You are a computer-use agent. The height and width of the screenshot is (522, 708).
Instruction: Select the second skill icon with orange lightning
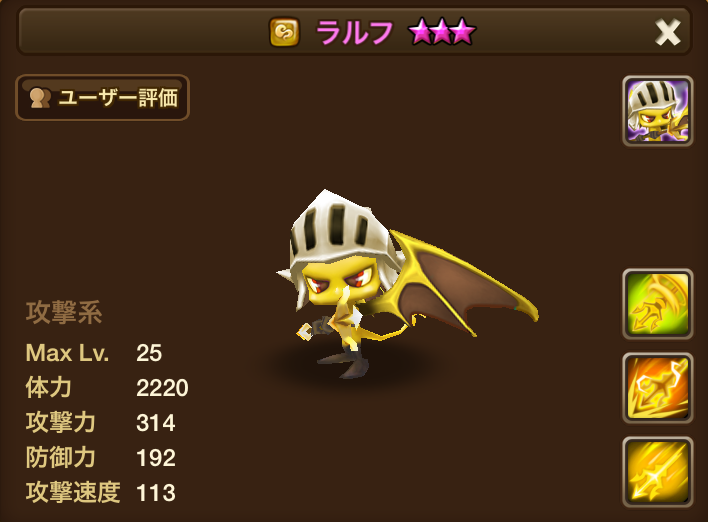click(657, 388)
